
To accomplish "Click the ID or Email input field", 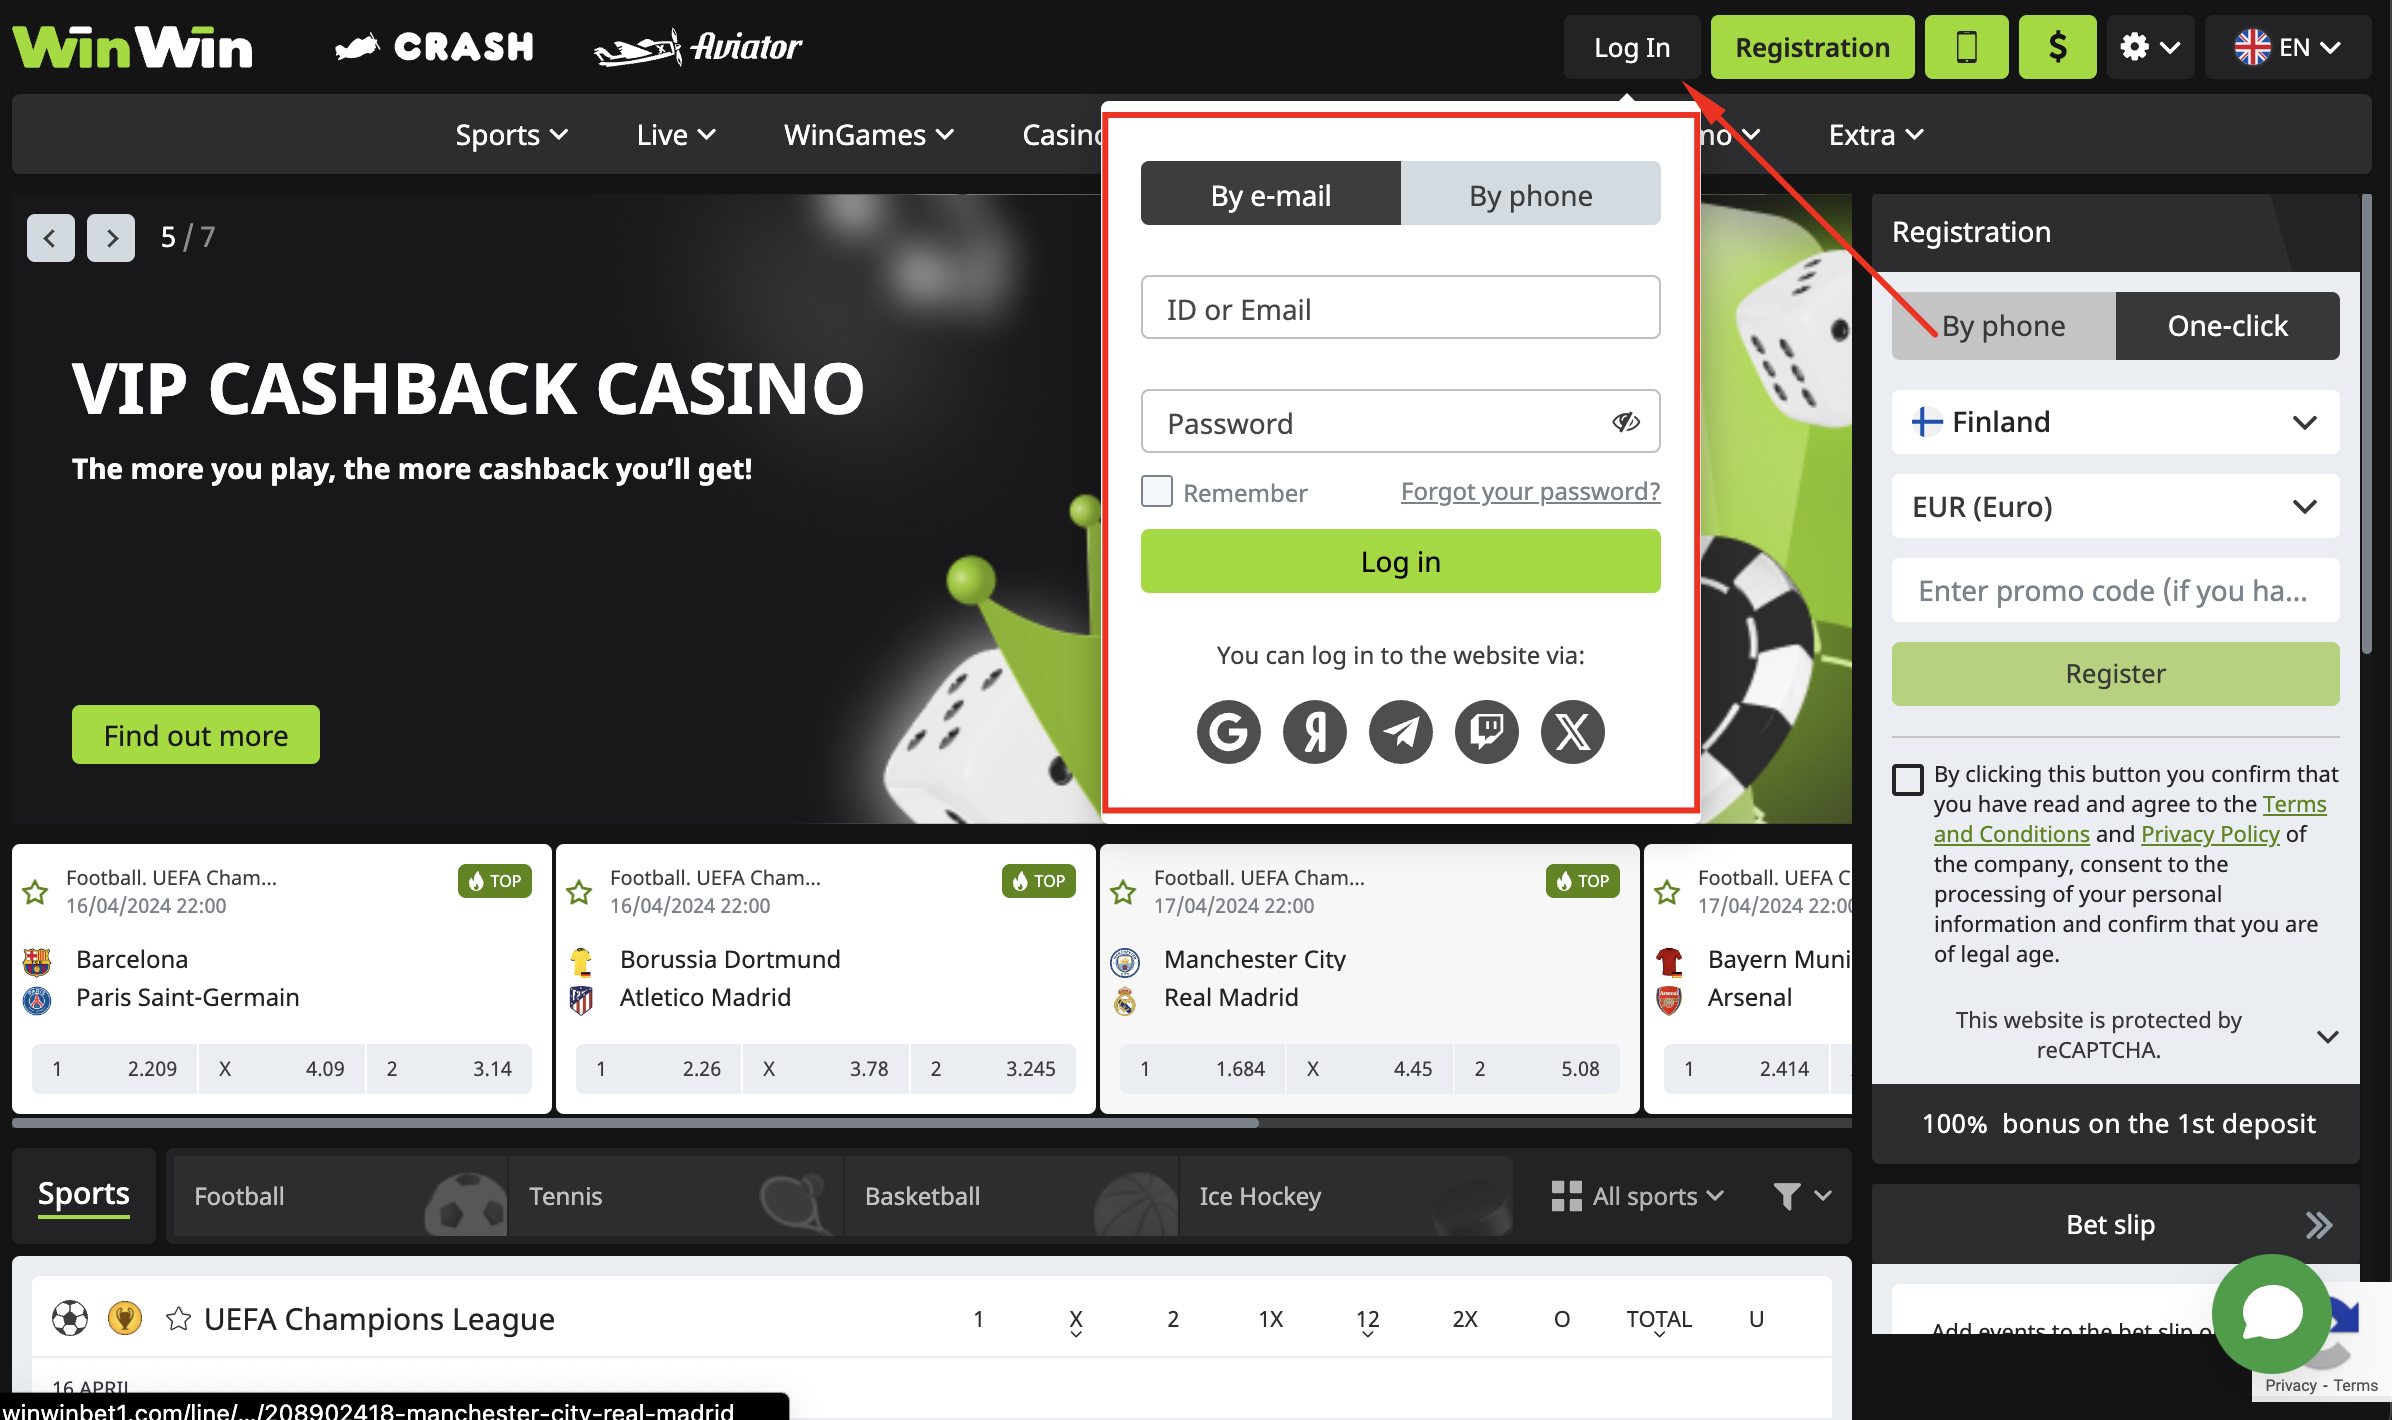I will tap(1400, 308).
